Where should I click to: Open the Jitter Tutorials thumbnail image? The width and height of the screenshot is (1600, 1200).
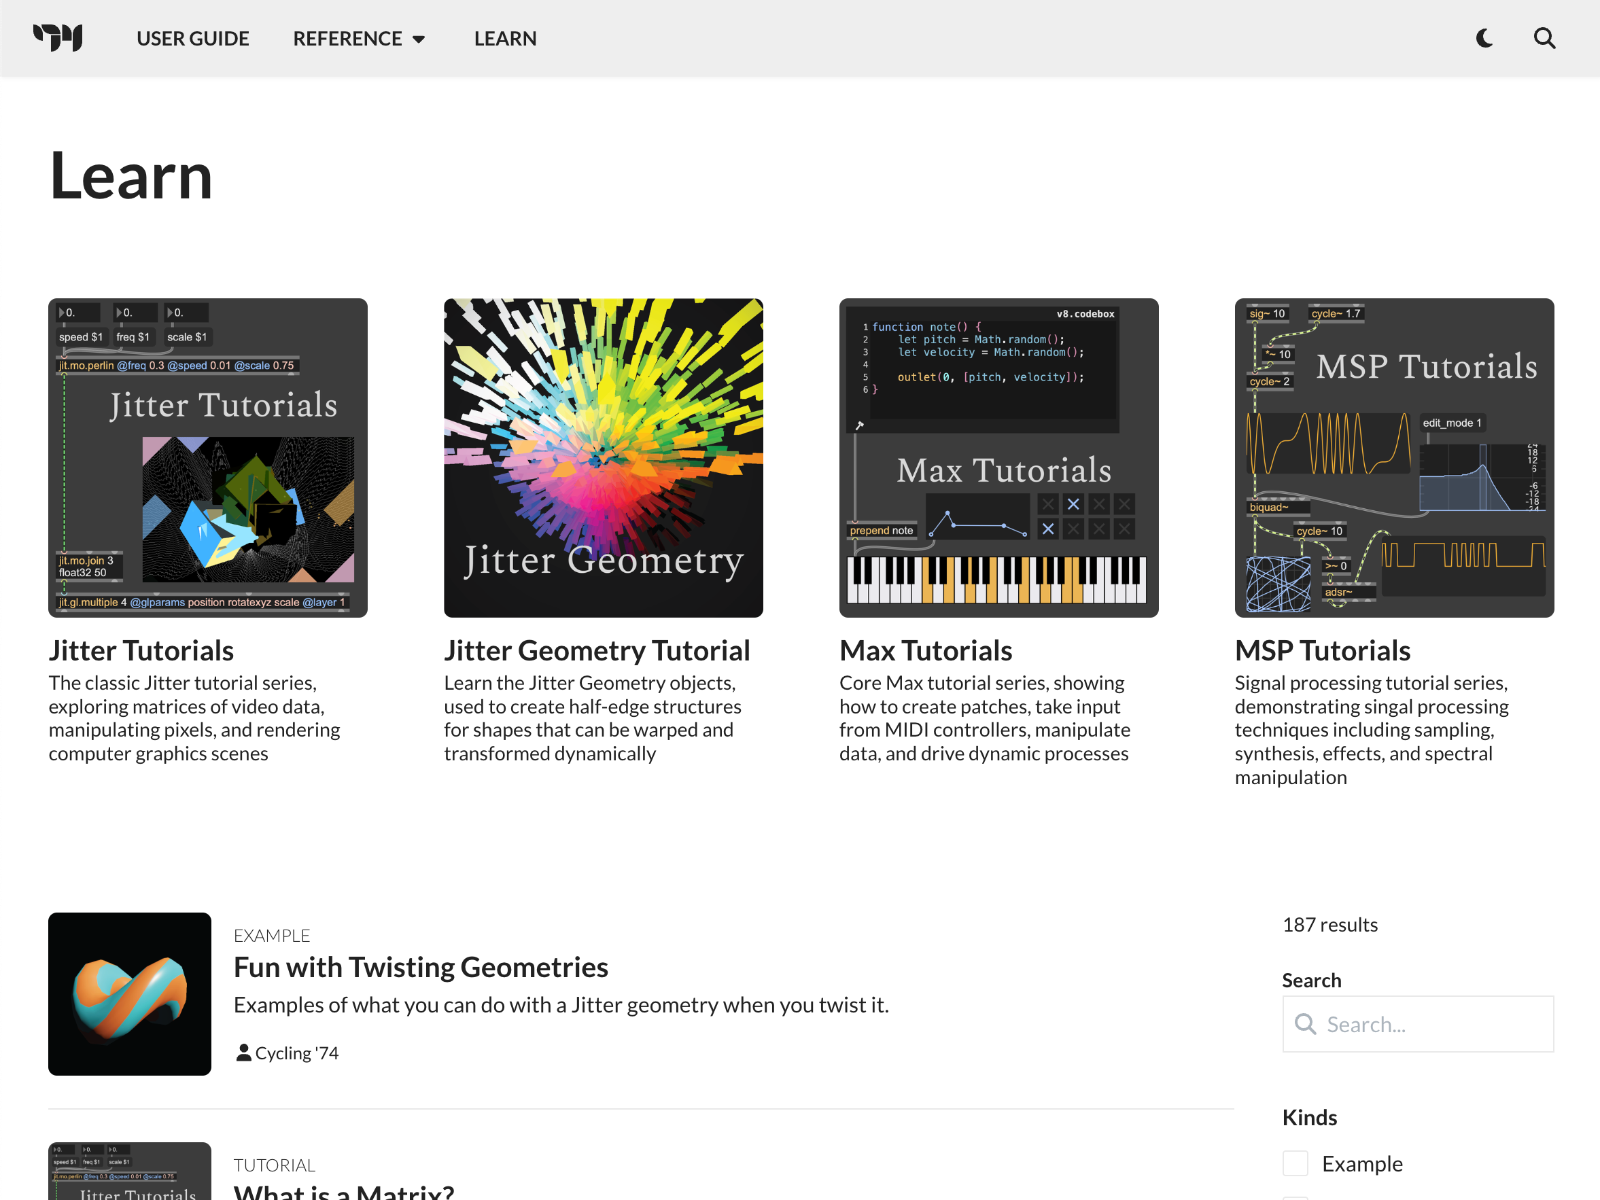(x=208, y=458)
